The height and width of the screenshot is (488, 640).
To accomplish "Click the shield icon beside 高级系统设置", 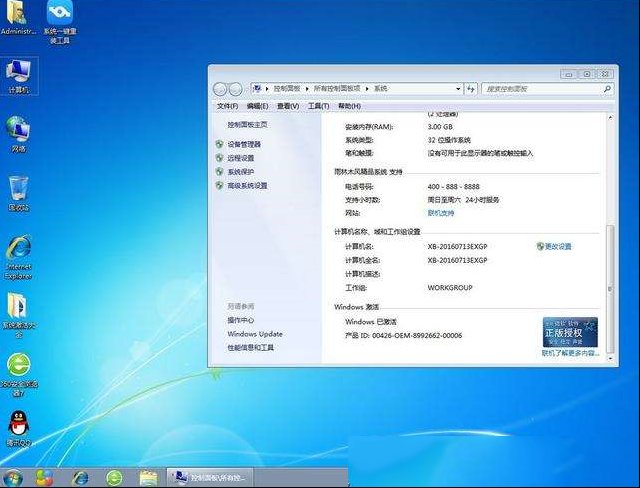I will coord(220,186).
